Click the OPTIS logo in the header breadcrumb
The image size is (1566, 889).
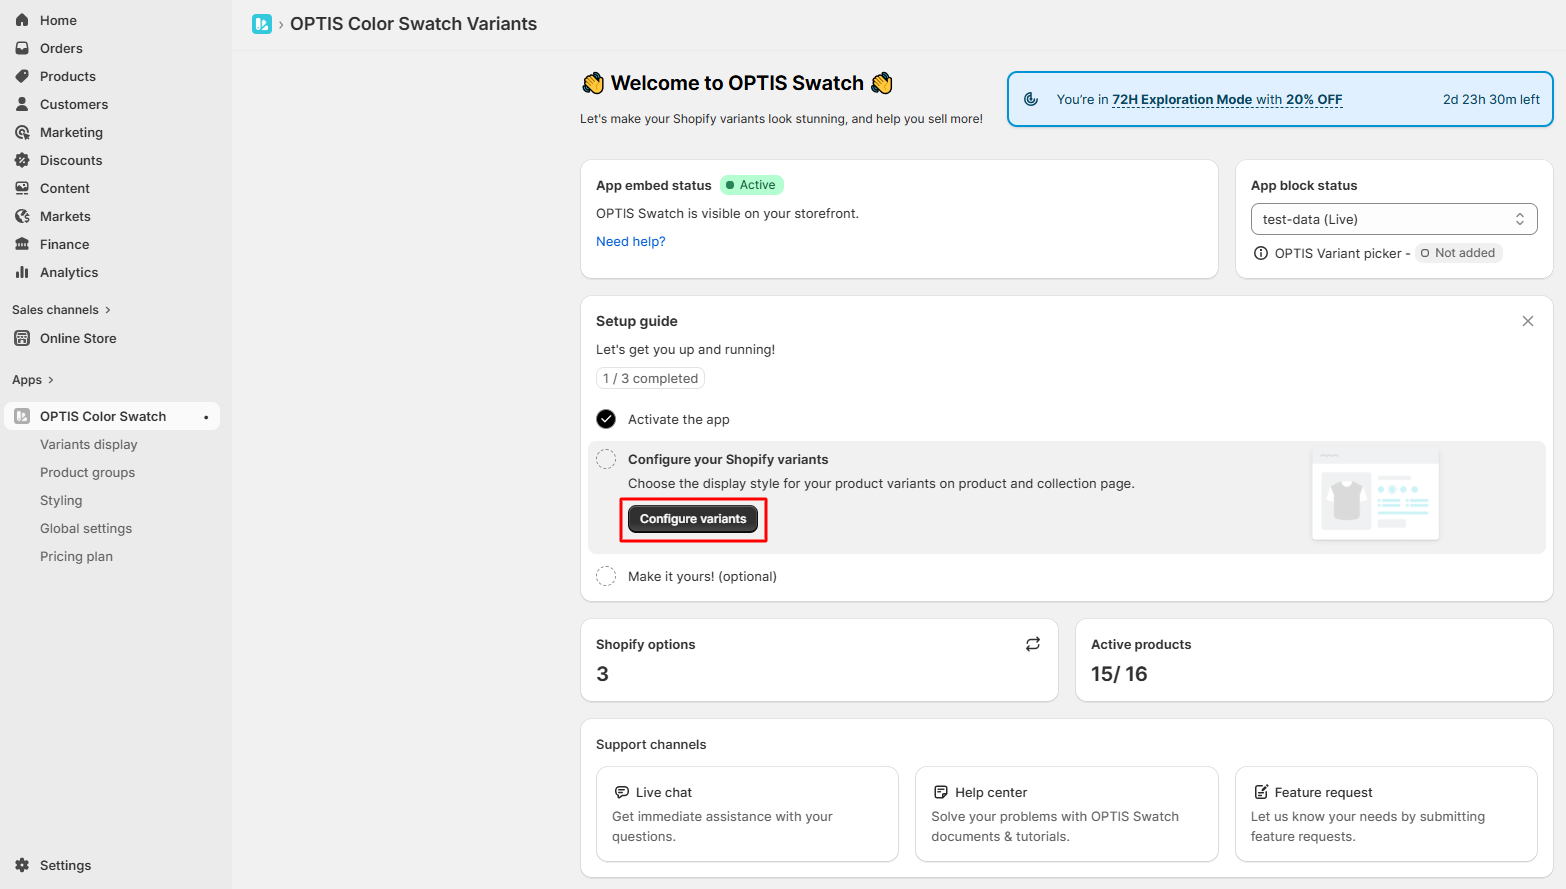[x=262, y=24]
